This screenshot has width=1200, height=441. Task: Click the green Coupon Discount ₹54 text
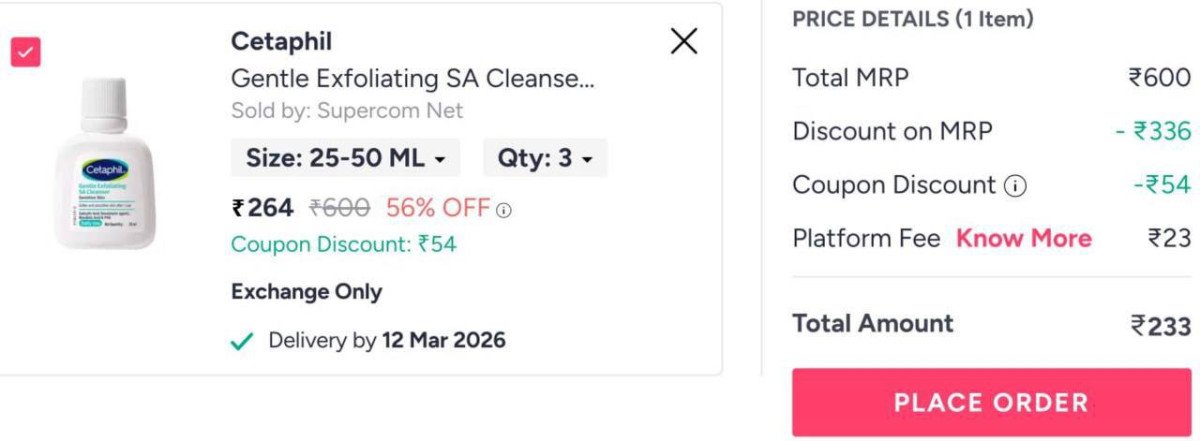tap(343, 244)
